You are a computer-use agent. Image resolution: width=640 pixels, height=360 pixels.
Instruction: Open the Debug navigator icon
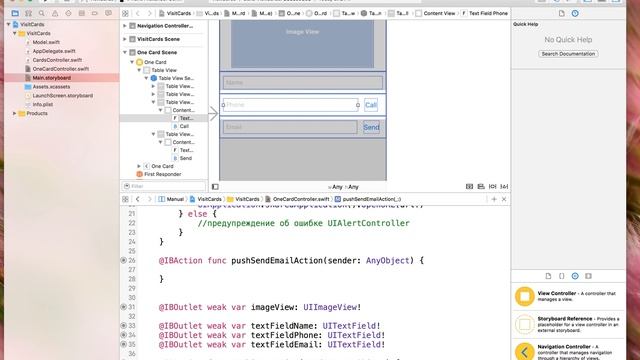[82, 13]
